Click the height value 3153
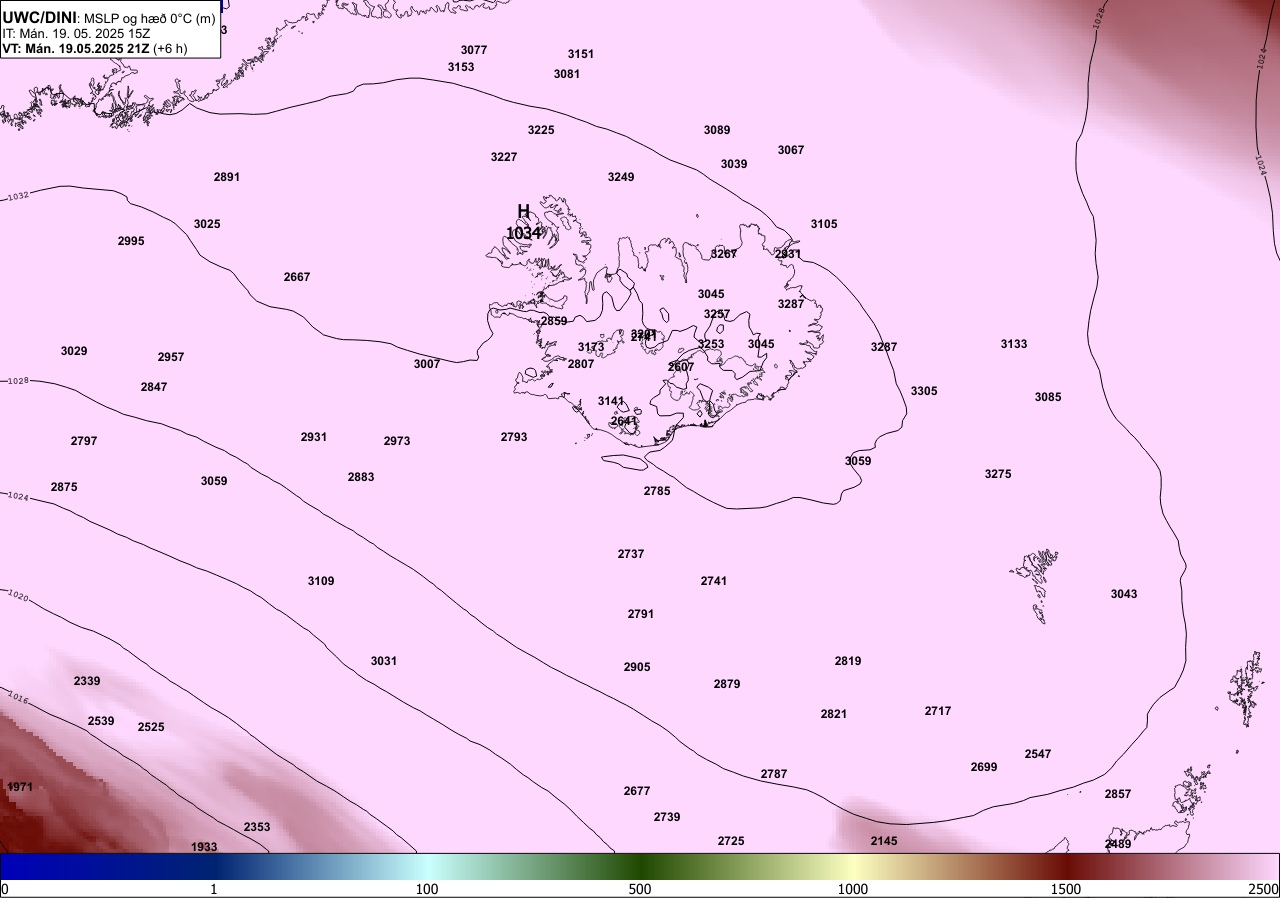The image size is (1280, 898). click(461, 67)
